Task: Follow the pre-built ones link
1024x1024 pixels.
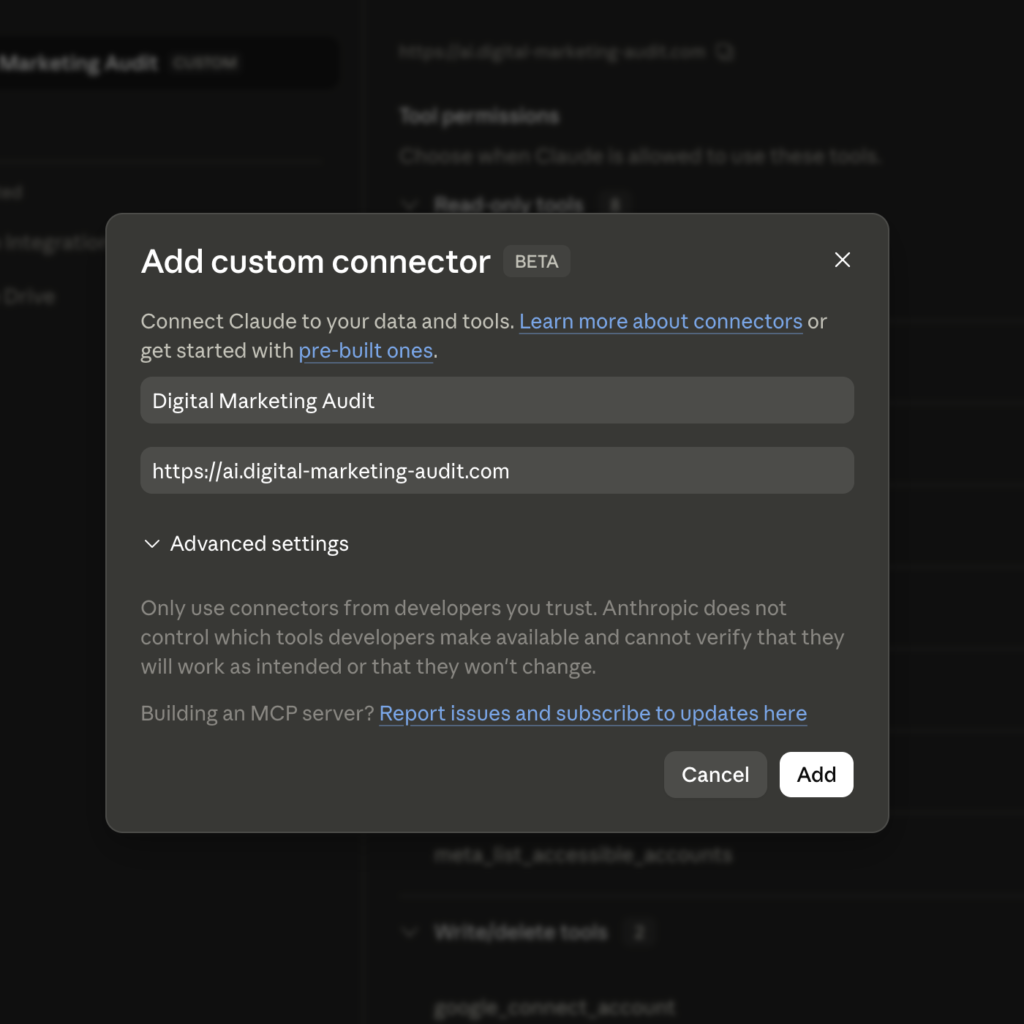Action: point(366,351)
